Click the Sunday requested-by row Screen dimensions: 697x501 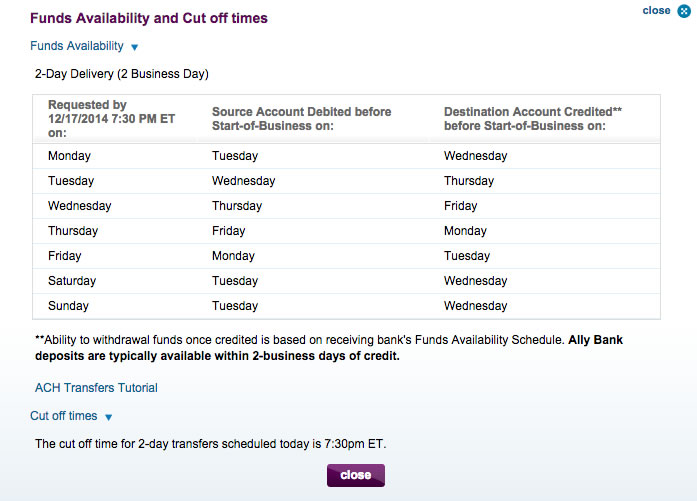pyautogui.click(x=346, y=306)
